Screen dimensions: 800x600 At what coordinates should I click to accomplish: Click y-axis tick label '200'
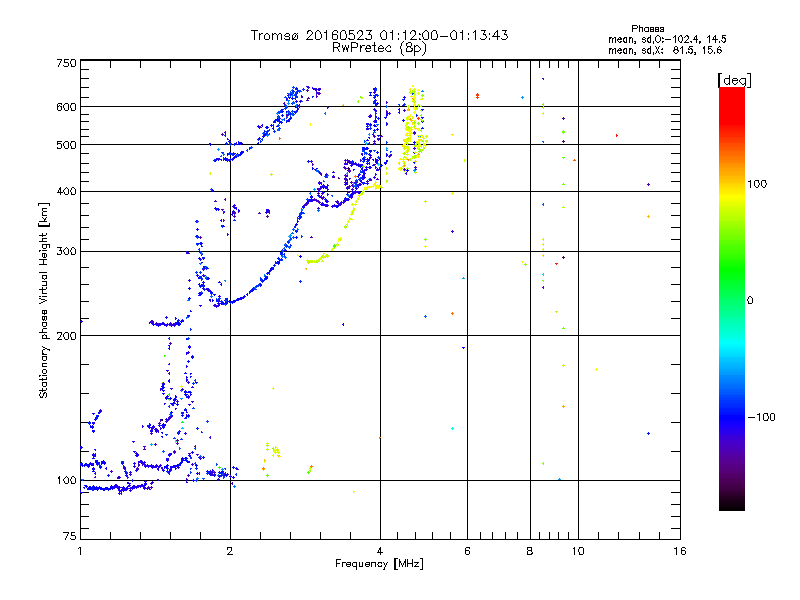66,336
